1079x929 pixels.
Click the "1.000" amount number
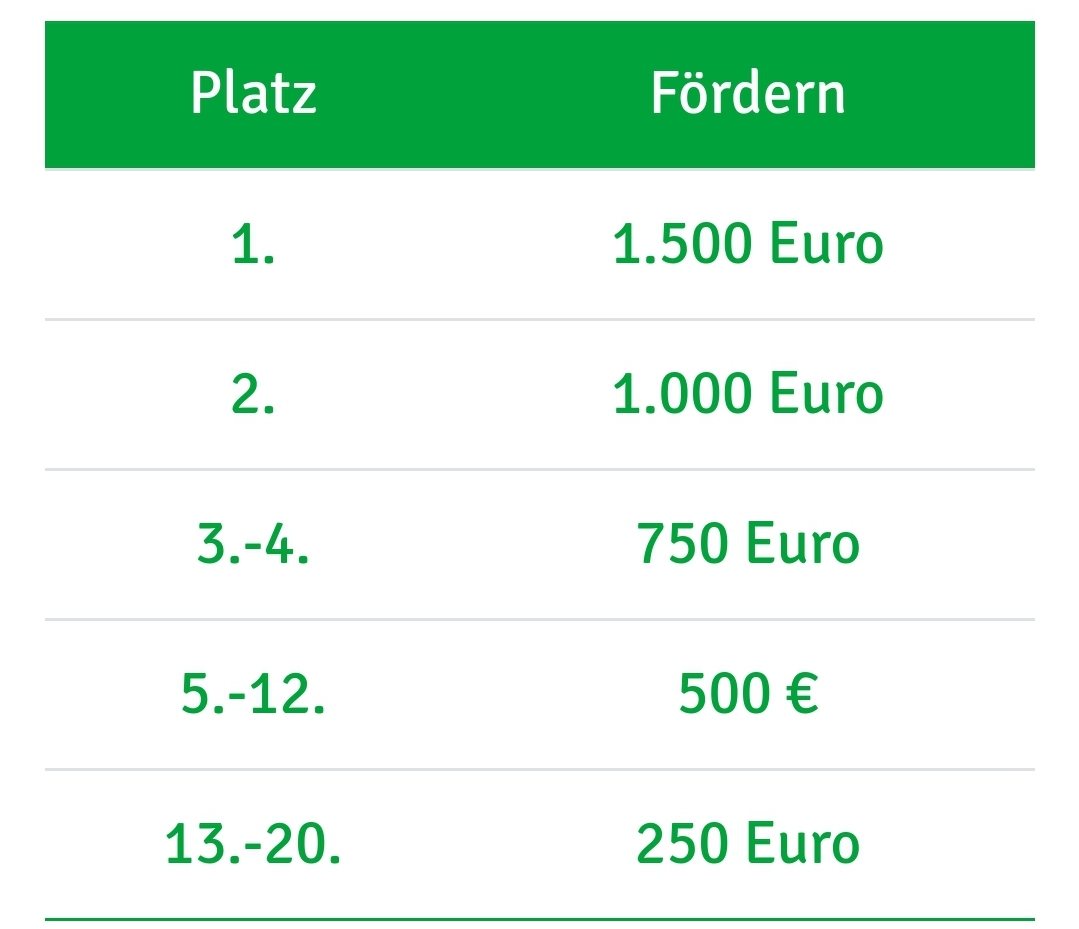point(682,395)
